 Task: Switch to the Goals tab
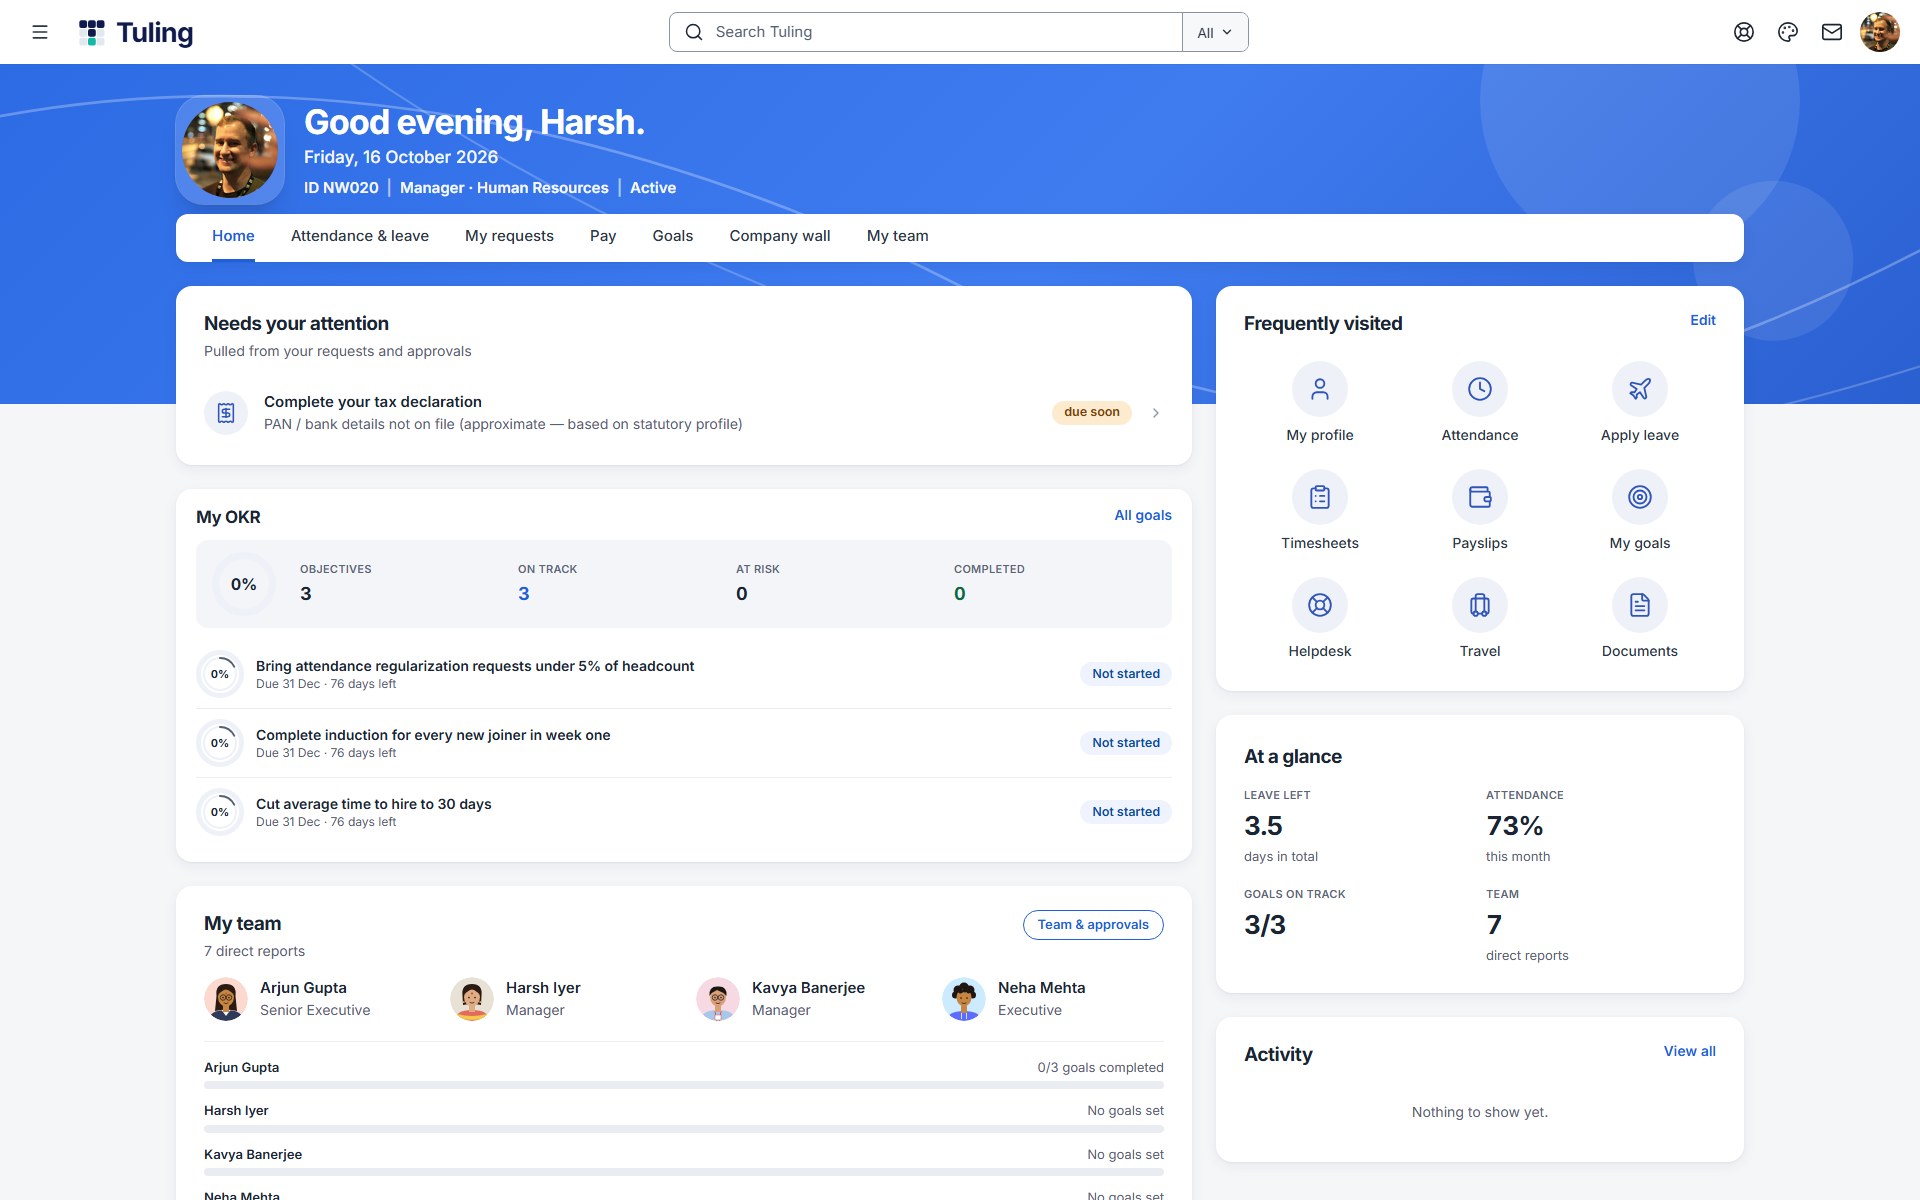(673, 236)
